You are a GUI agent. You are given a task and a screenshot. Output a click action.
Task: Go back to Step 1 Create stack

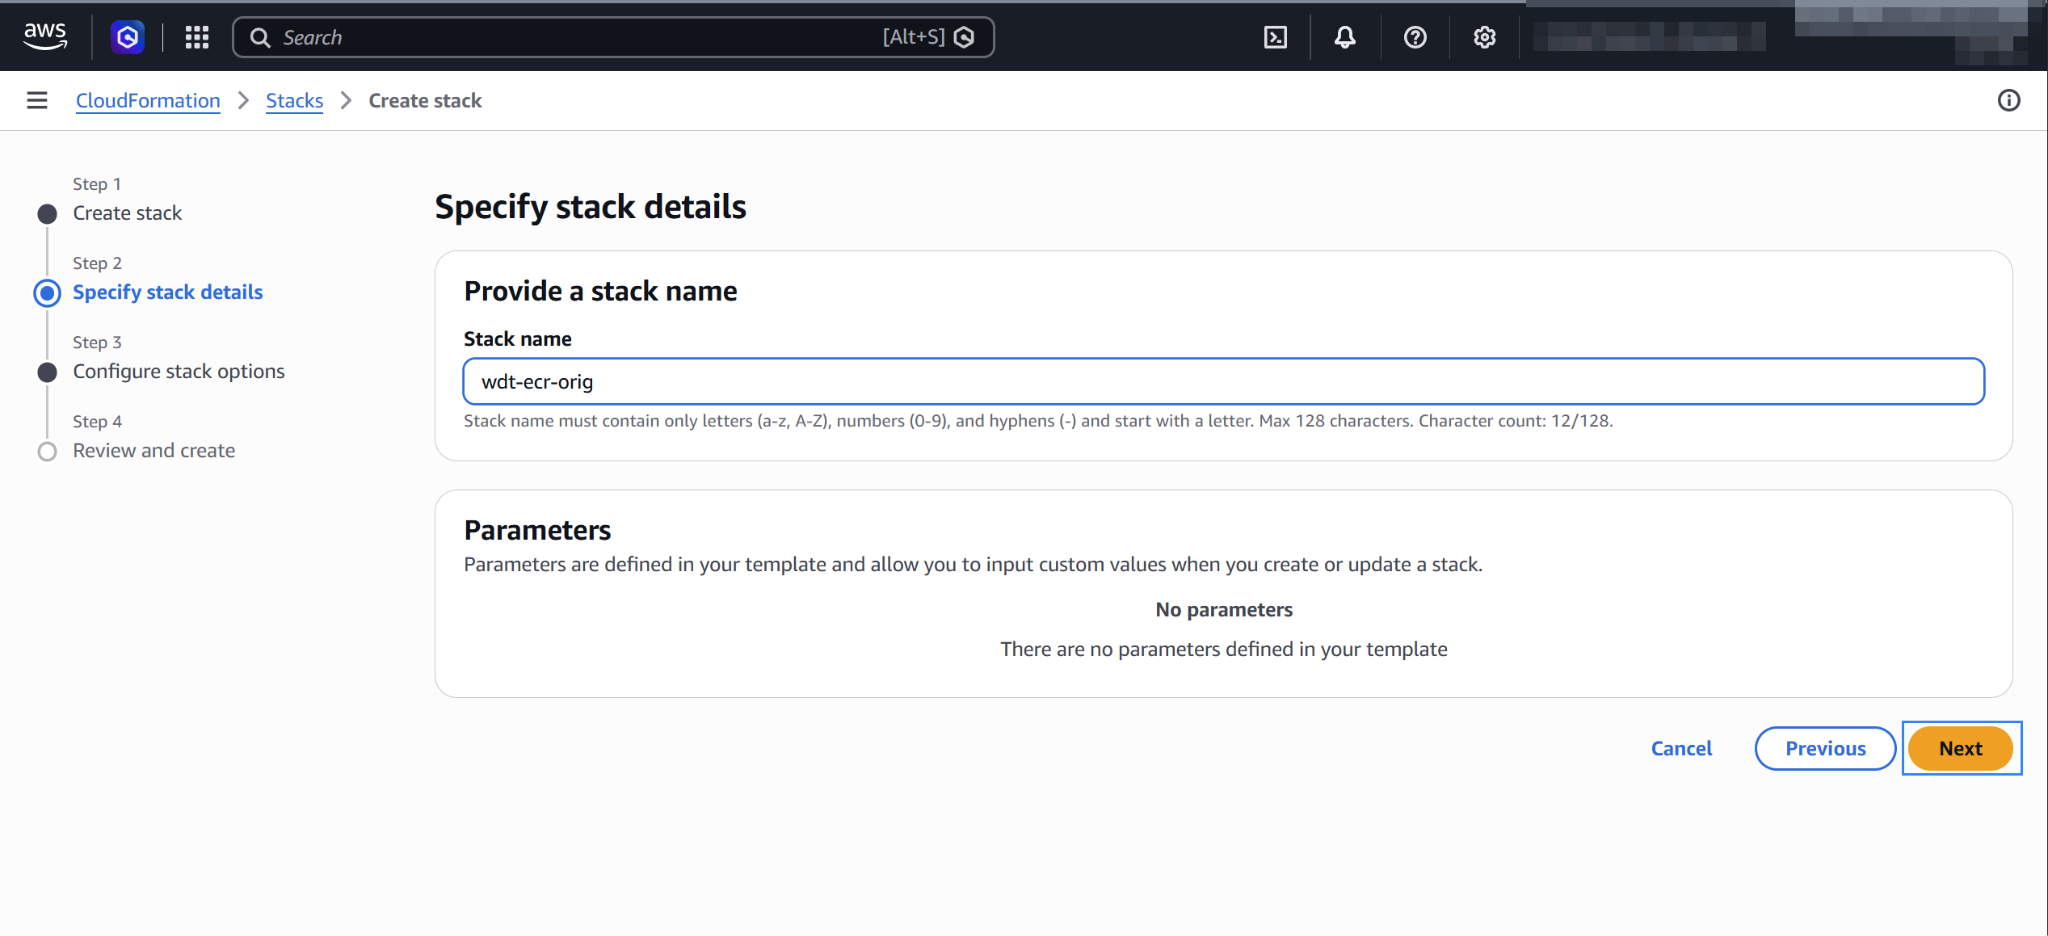[127, 213]
